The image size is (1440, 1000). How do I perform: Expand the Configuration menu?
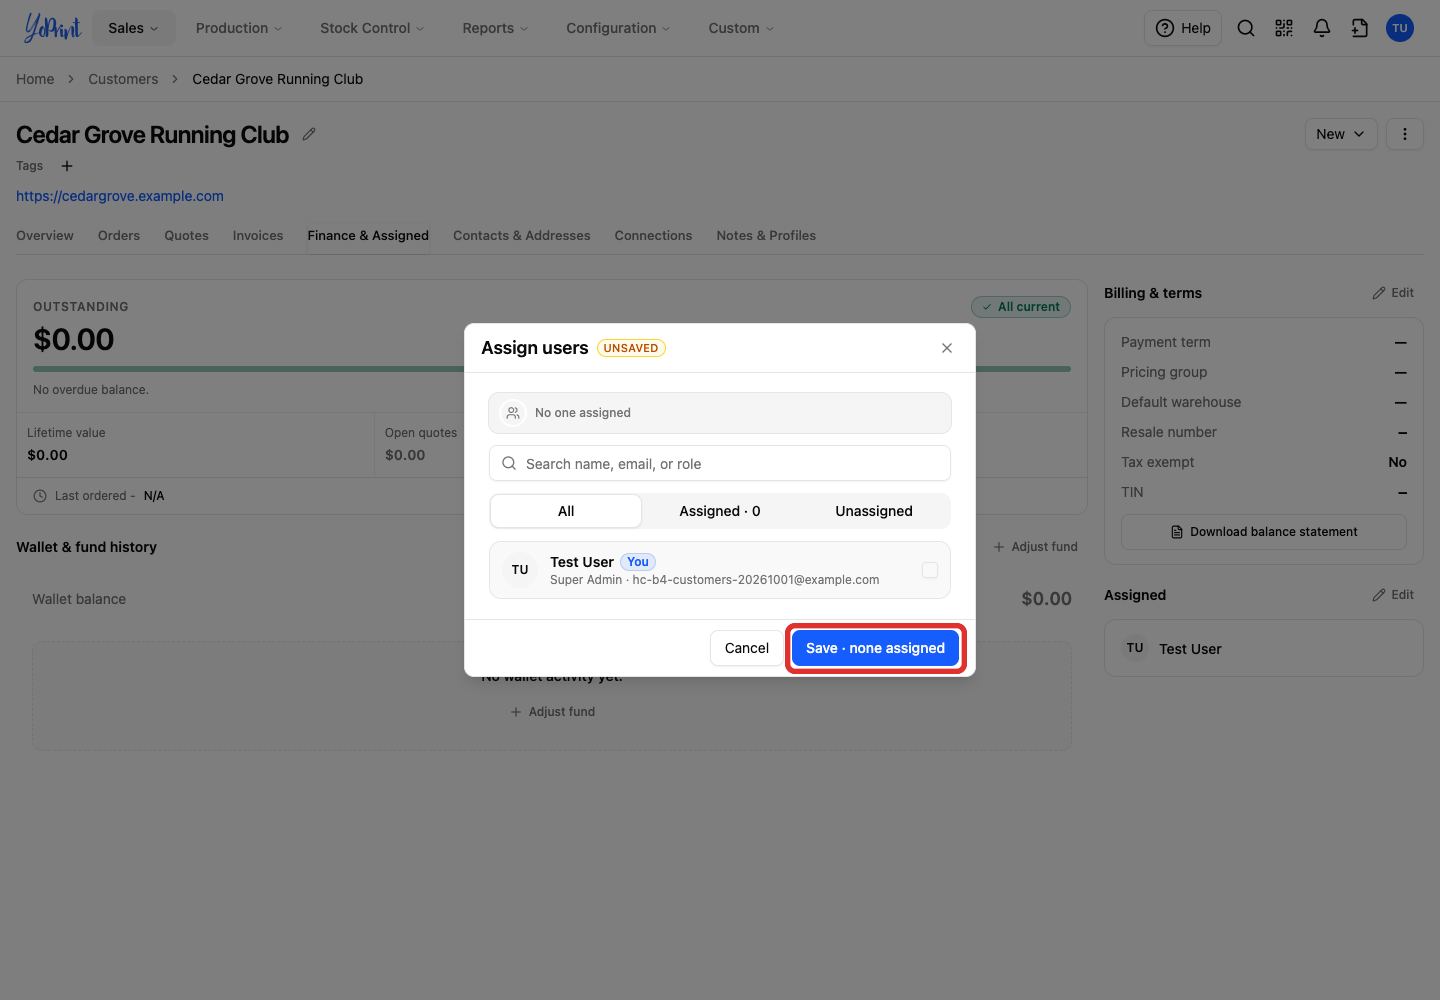[x=618, y=28]
